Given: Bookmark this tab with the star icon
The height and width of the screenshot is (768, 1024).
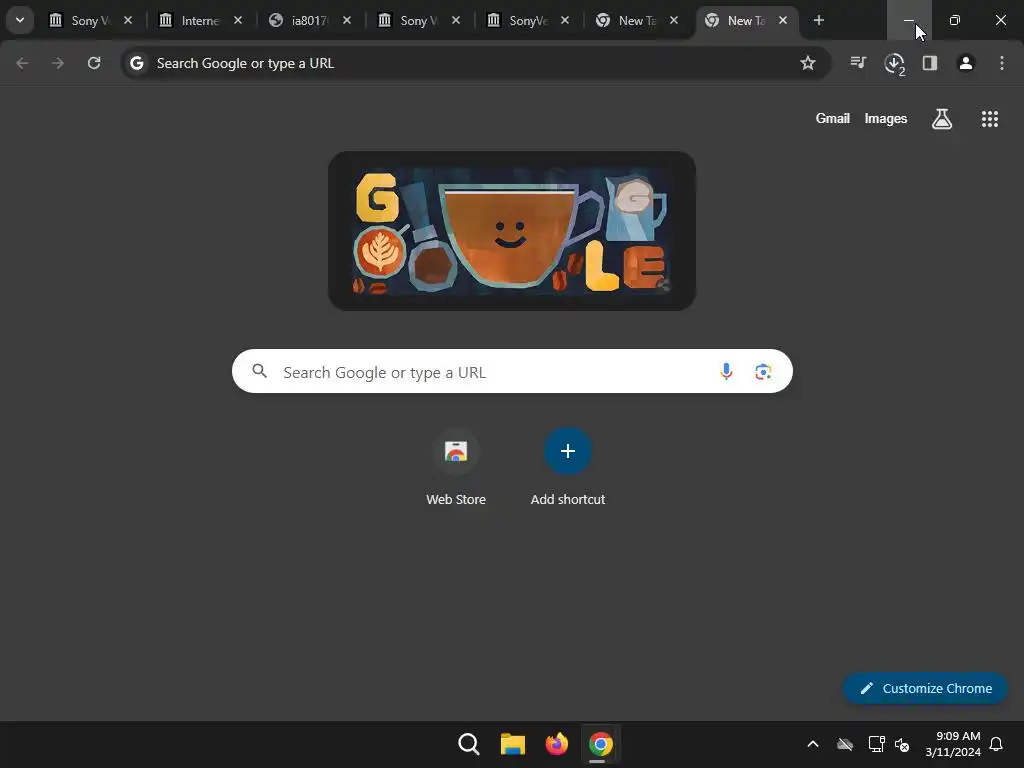Looking at the screenshot, I should (808, 63).
